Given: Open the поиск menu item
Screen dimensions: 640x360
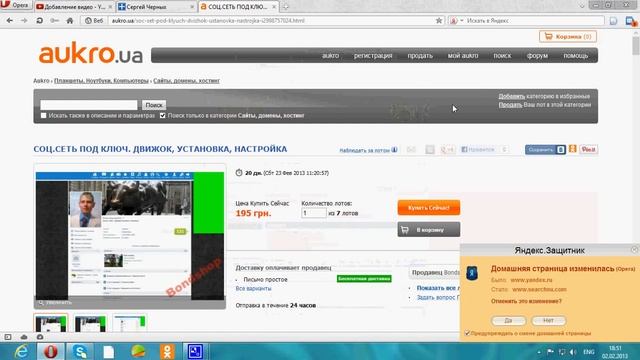Looking at the screenshot, I should [502, 56].
